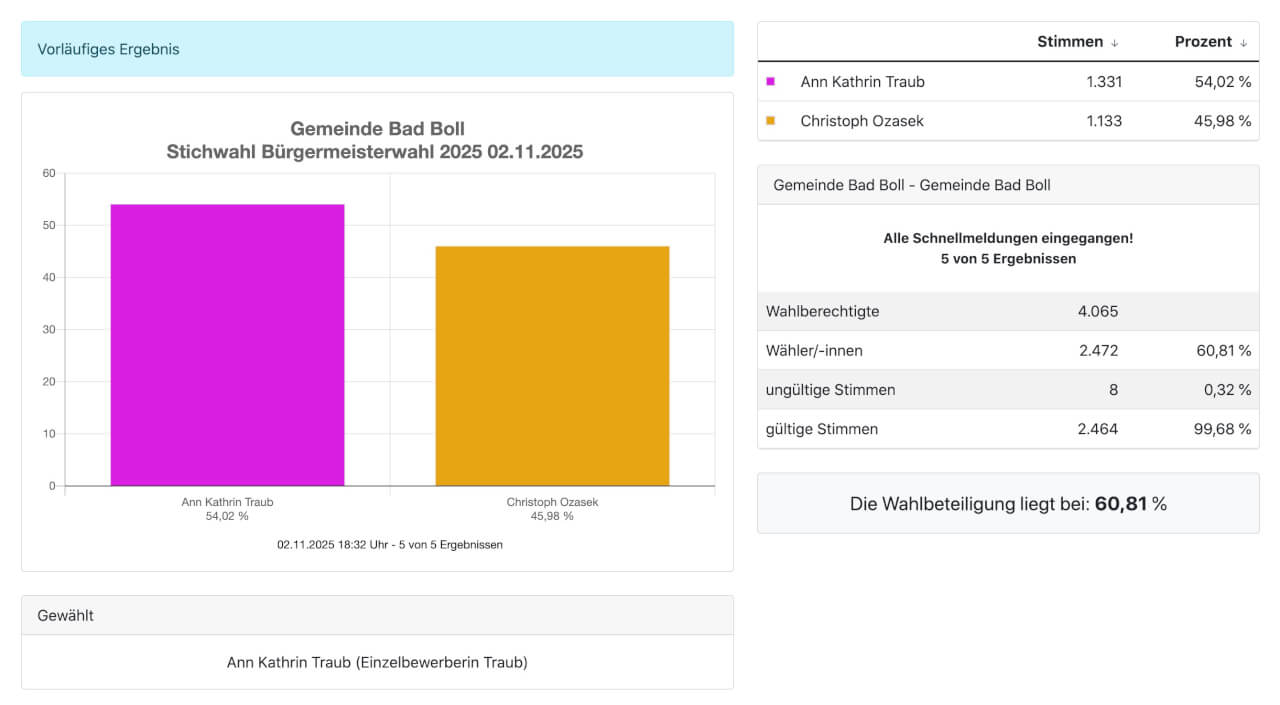Click the Gewählt panel header
This screenshot has width=1280, height=705.
coord(377,616)
